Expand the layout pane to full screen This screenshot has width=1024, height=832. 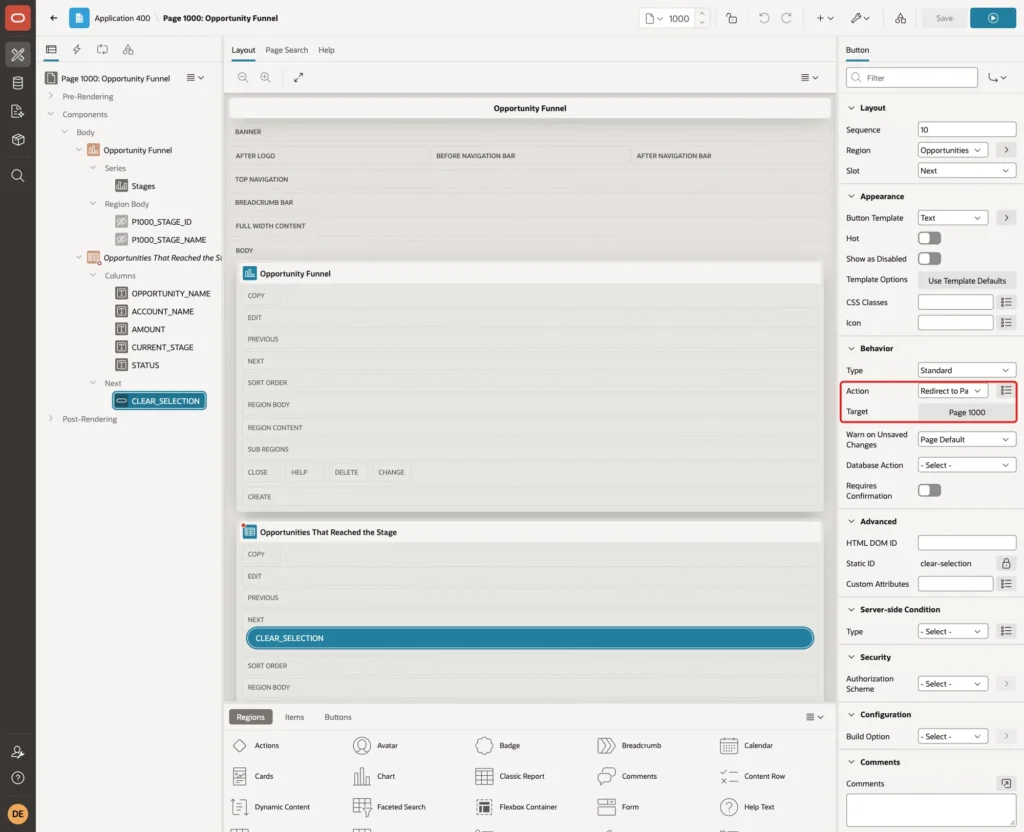(298, 78)
